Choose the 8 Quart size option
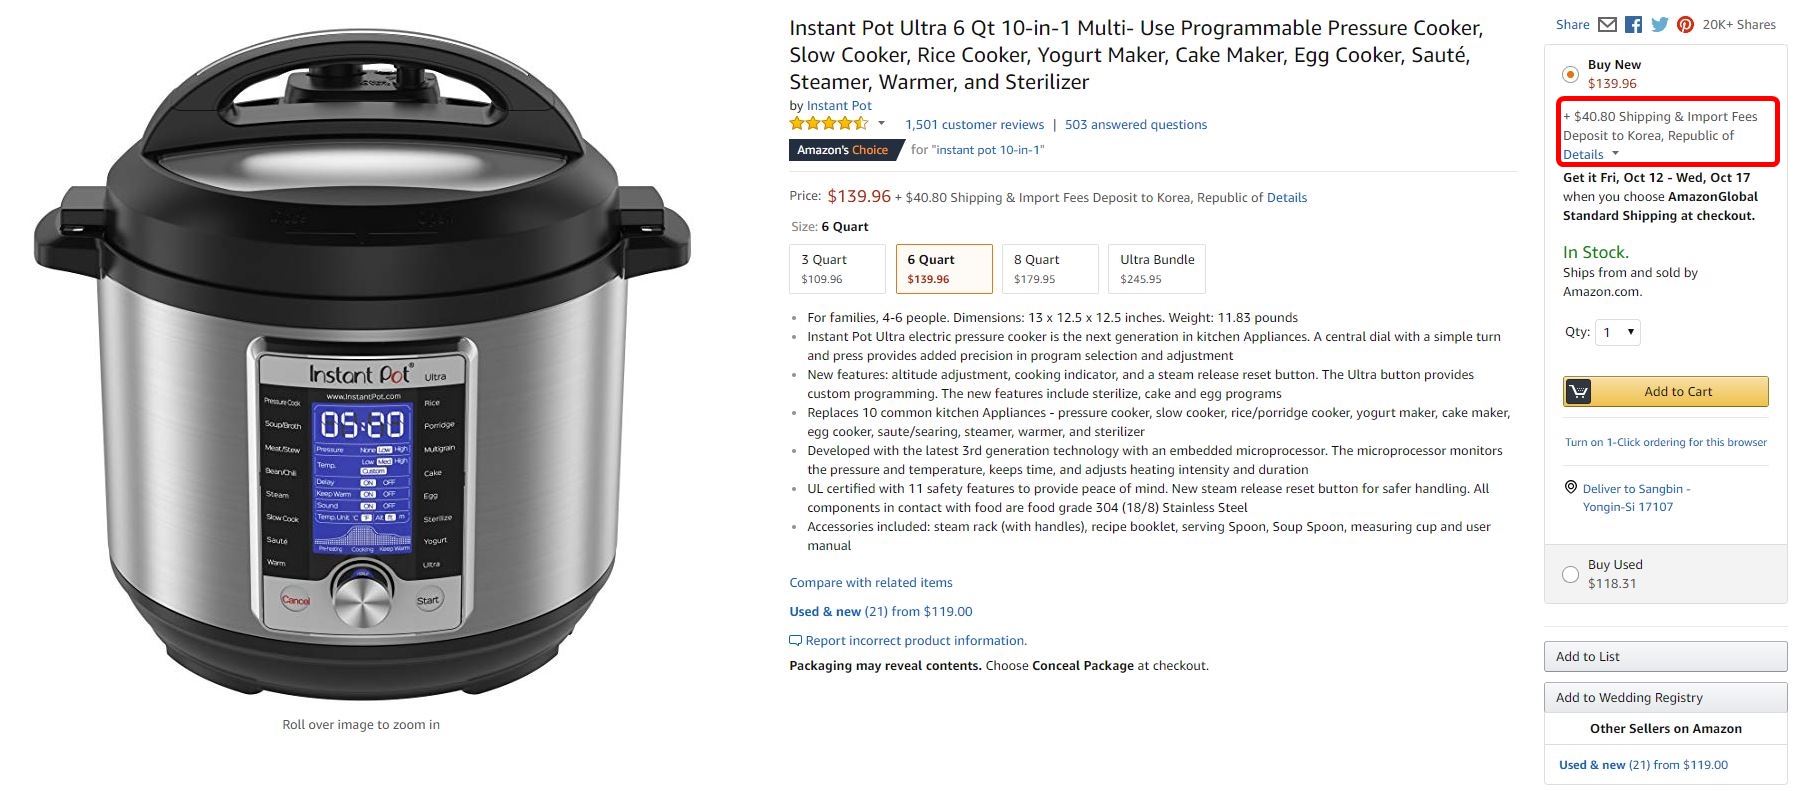1795x791 pixels. (x=1050, y=269)
